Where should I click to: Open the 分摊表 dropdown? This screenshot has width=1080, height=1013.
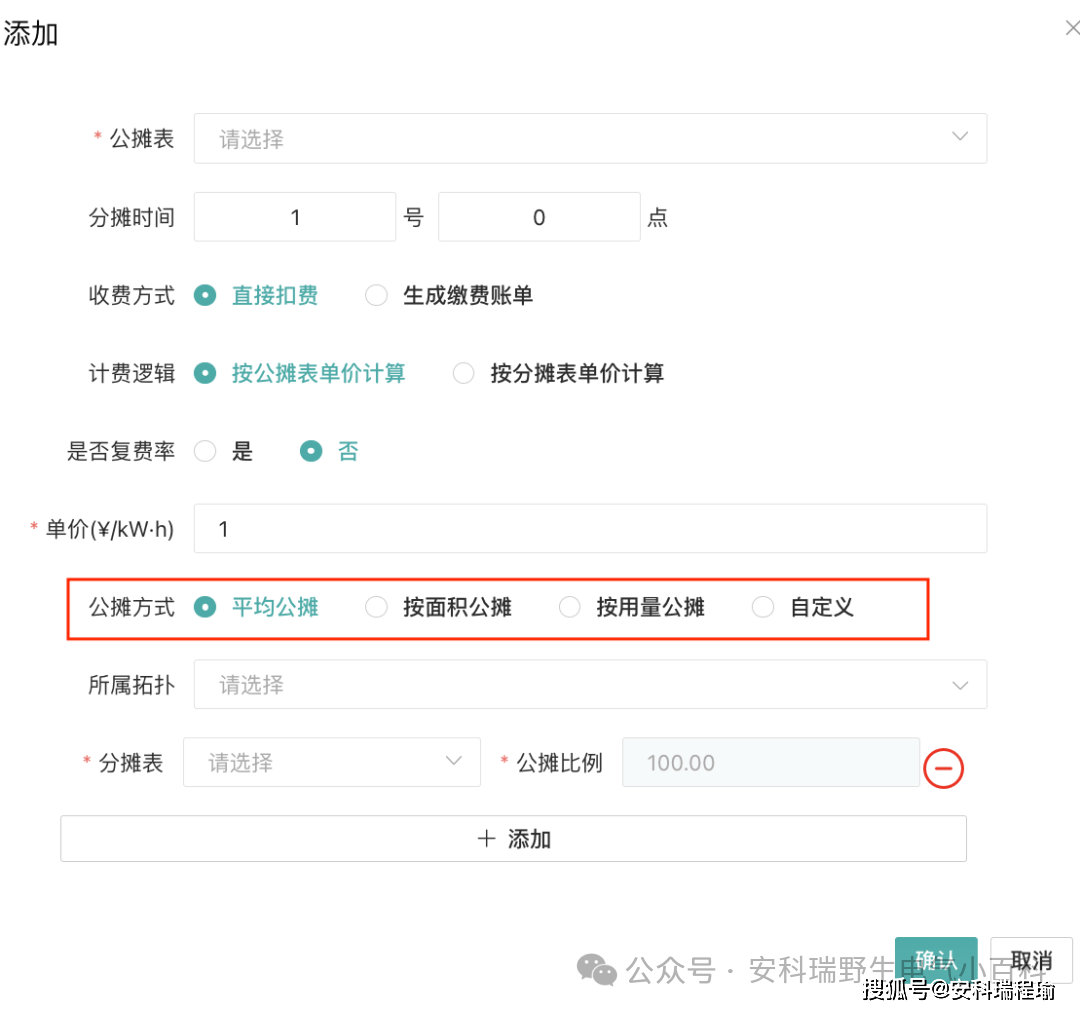(x=332, y=762)
